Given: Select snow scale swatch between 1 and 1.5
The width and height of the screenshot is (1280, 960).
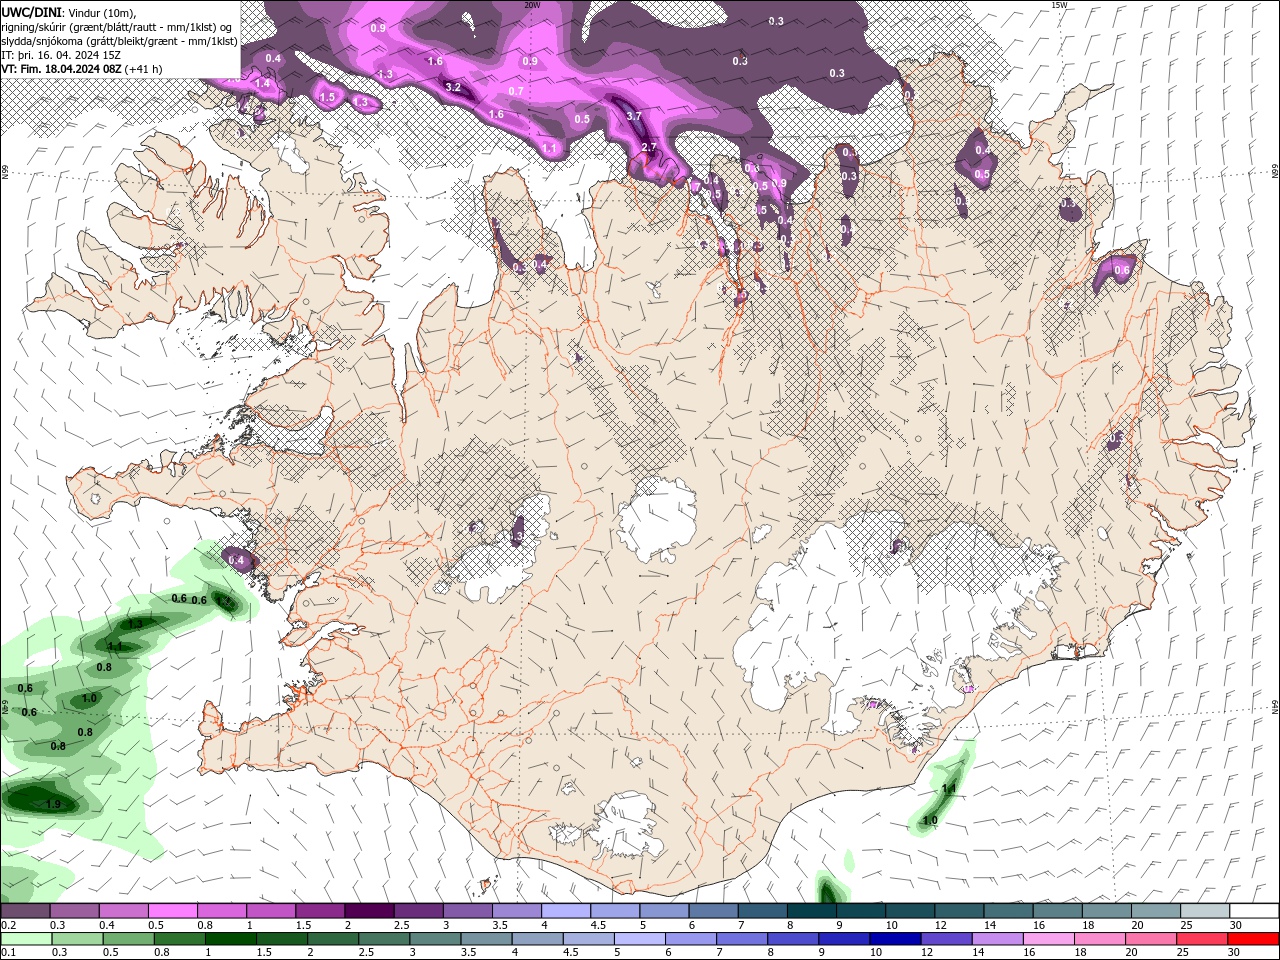Looking at the screenshot, I should pos(271,911).
